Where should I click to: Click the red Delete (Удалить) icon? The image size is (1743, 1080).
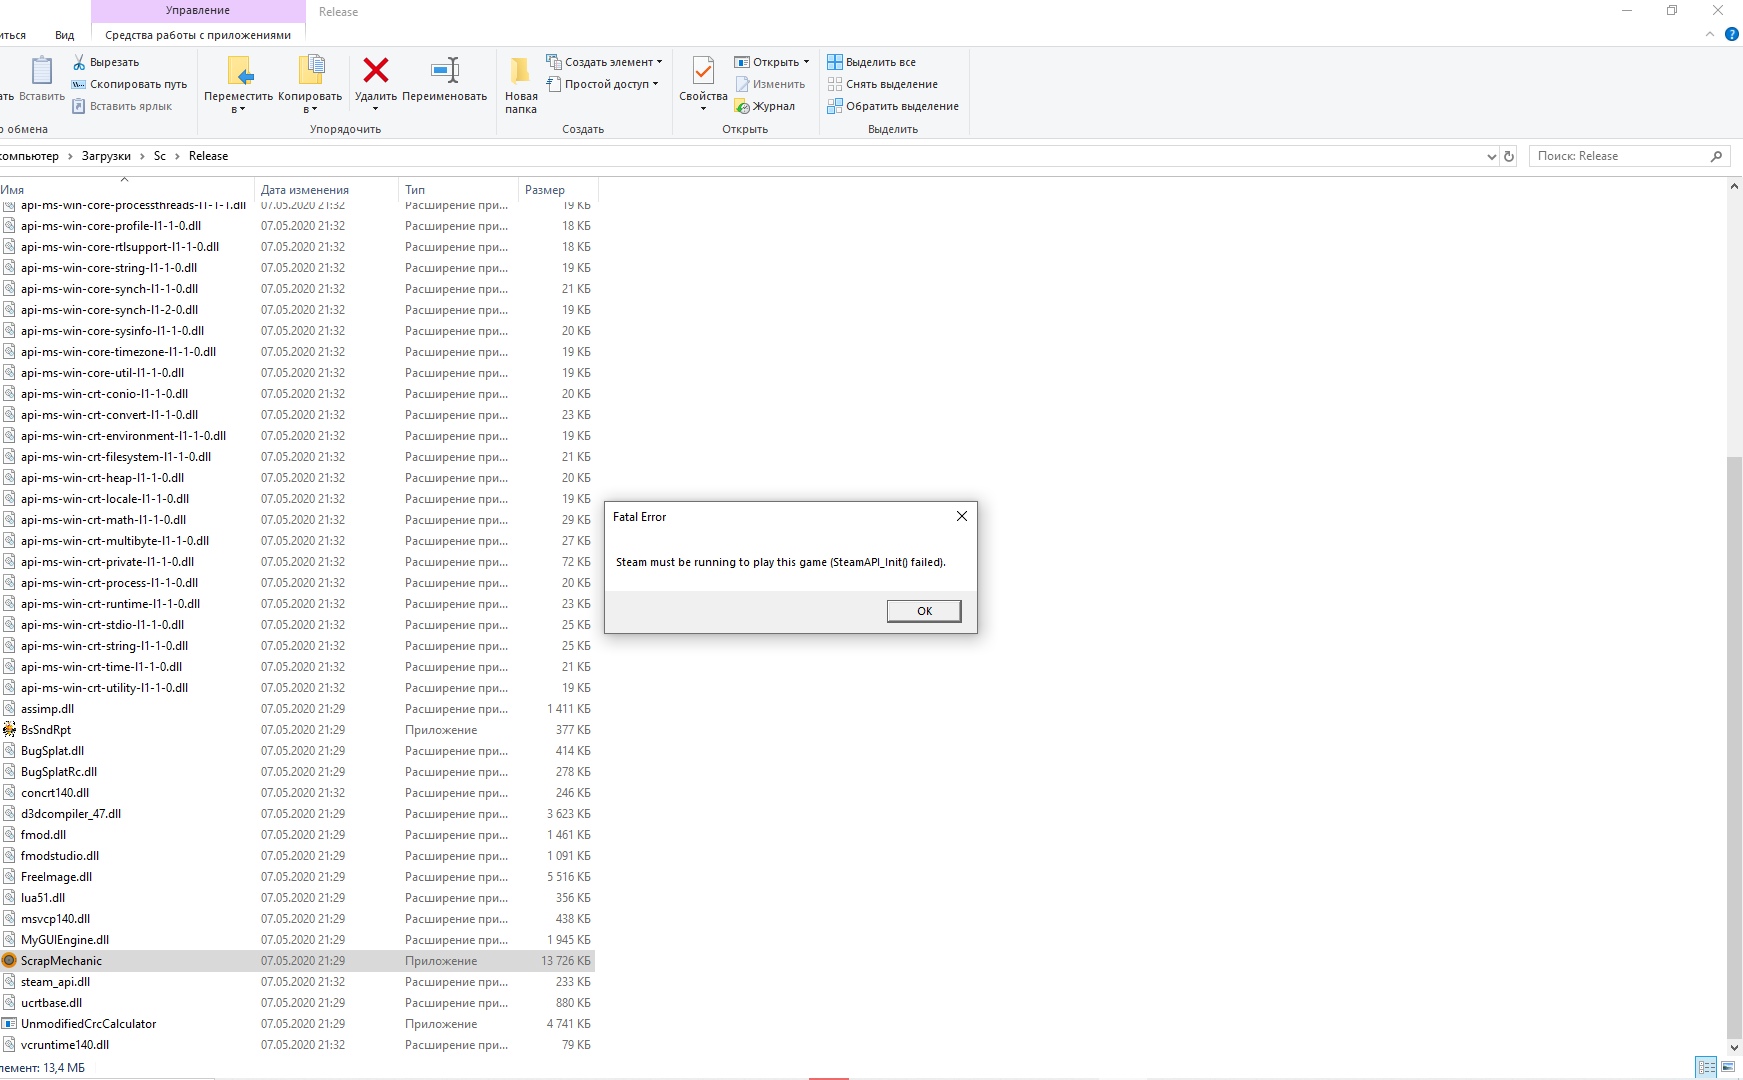click(376, 70)
